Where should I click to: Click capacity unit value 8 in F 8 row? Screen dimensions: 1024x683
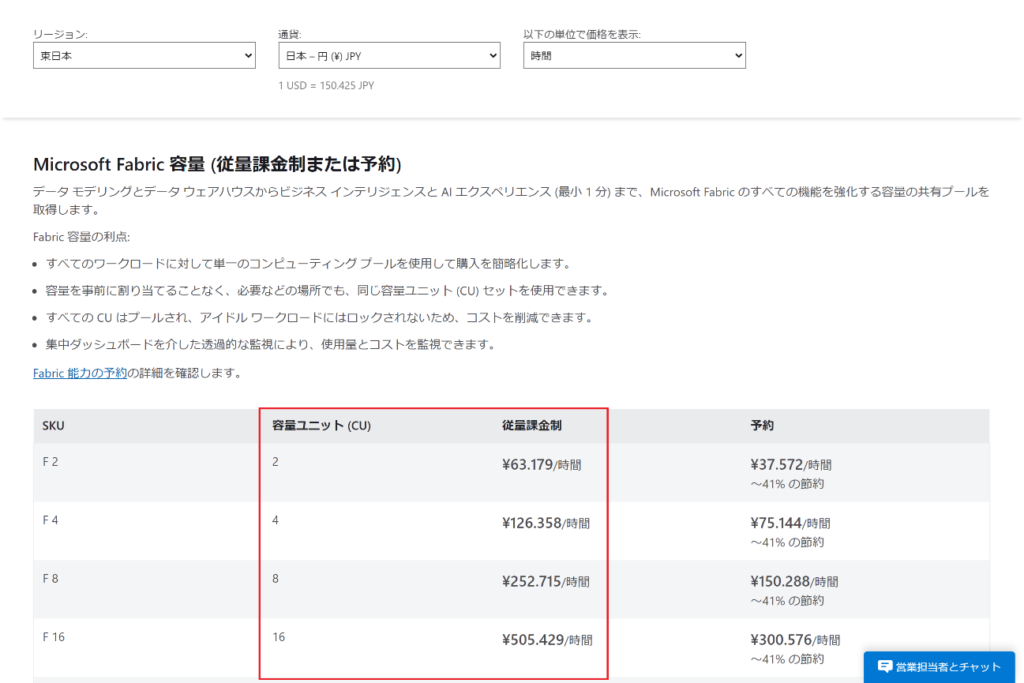point(276,579)
